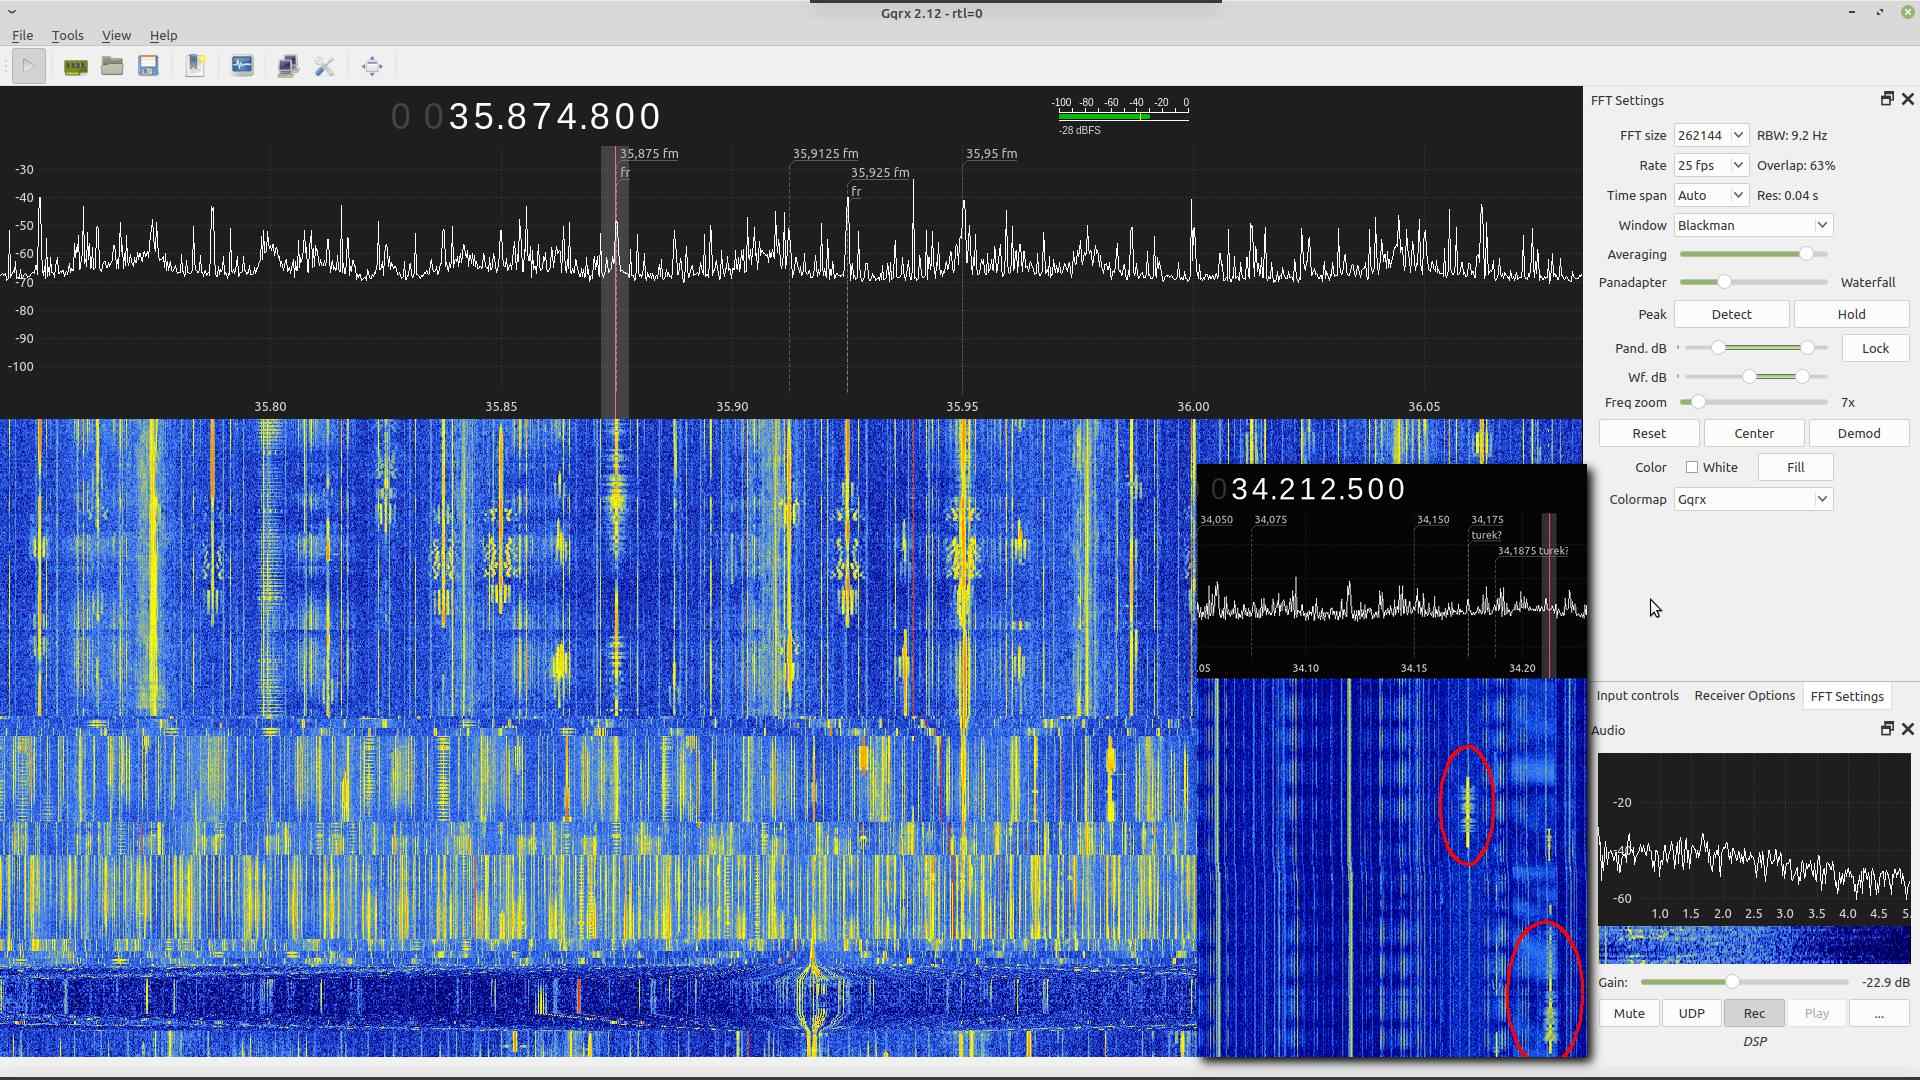Open the FFT size dropdown
This screenshot has width=1920, height=1080.
pyautogui.click(x=1711, y=135)
